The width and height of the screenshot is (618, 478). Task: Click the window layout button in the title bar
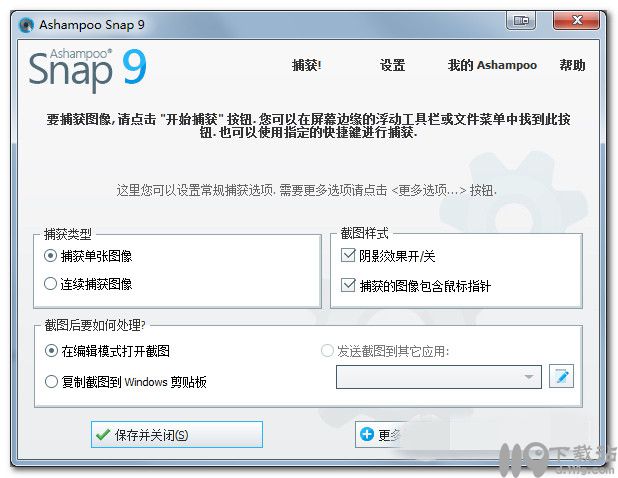(x=521, y=20)
